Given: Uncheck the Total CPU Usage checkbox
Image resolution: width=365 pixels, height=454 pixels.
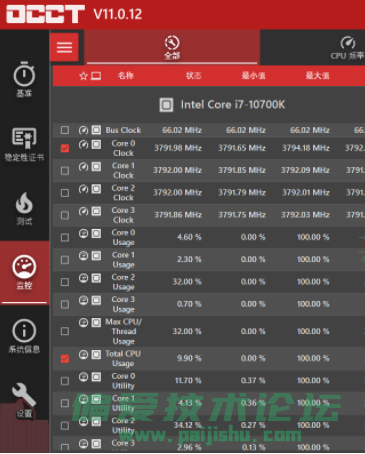Looking at the screenshot, I should 65,359.
